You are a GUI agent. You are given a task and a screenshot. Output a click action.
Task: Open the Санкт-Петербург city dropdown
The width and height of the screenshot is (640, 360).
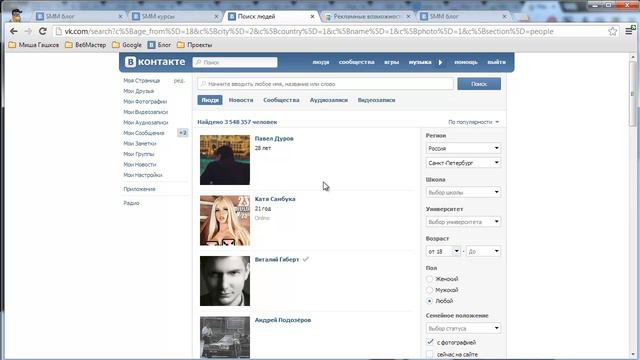tap(463, 163)
